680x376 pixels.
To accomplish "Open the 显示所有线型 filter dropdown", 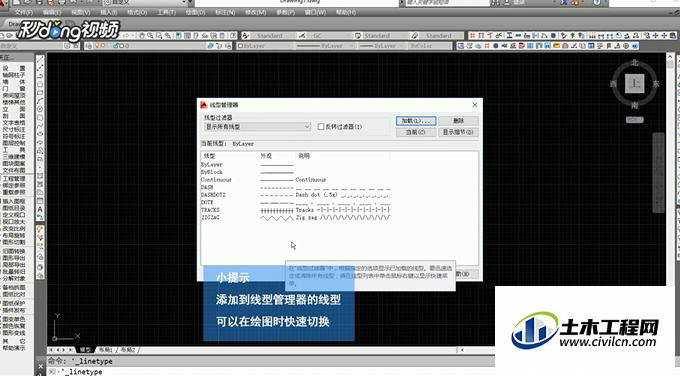I will click(x=258, y=127).
